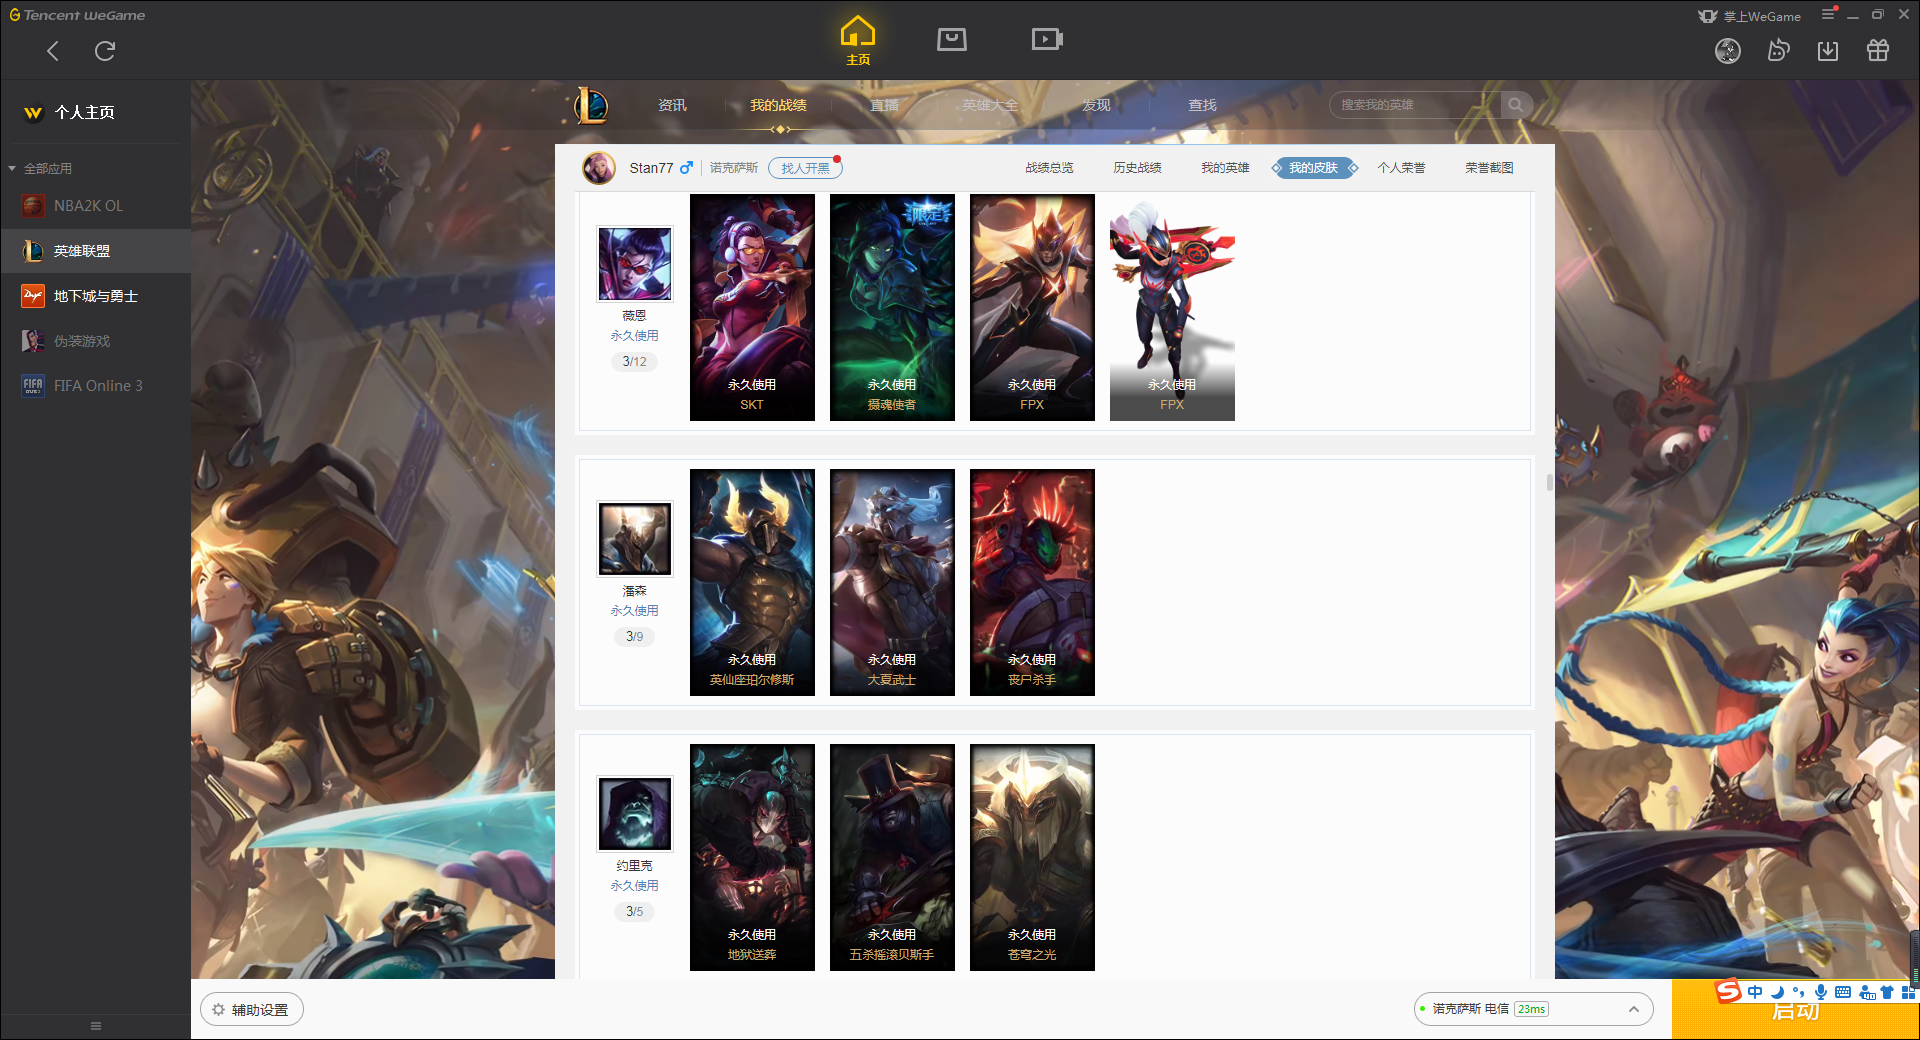The image size is (1920, 1040).
Task: Open the 查找 tab
Action: [1202, 105]
